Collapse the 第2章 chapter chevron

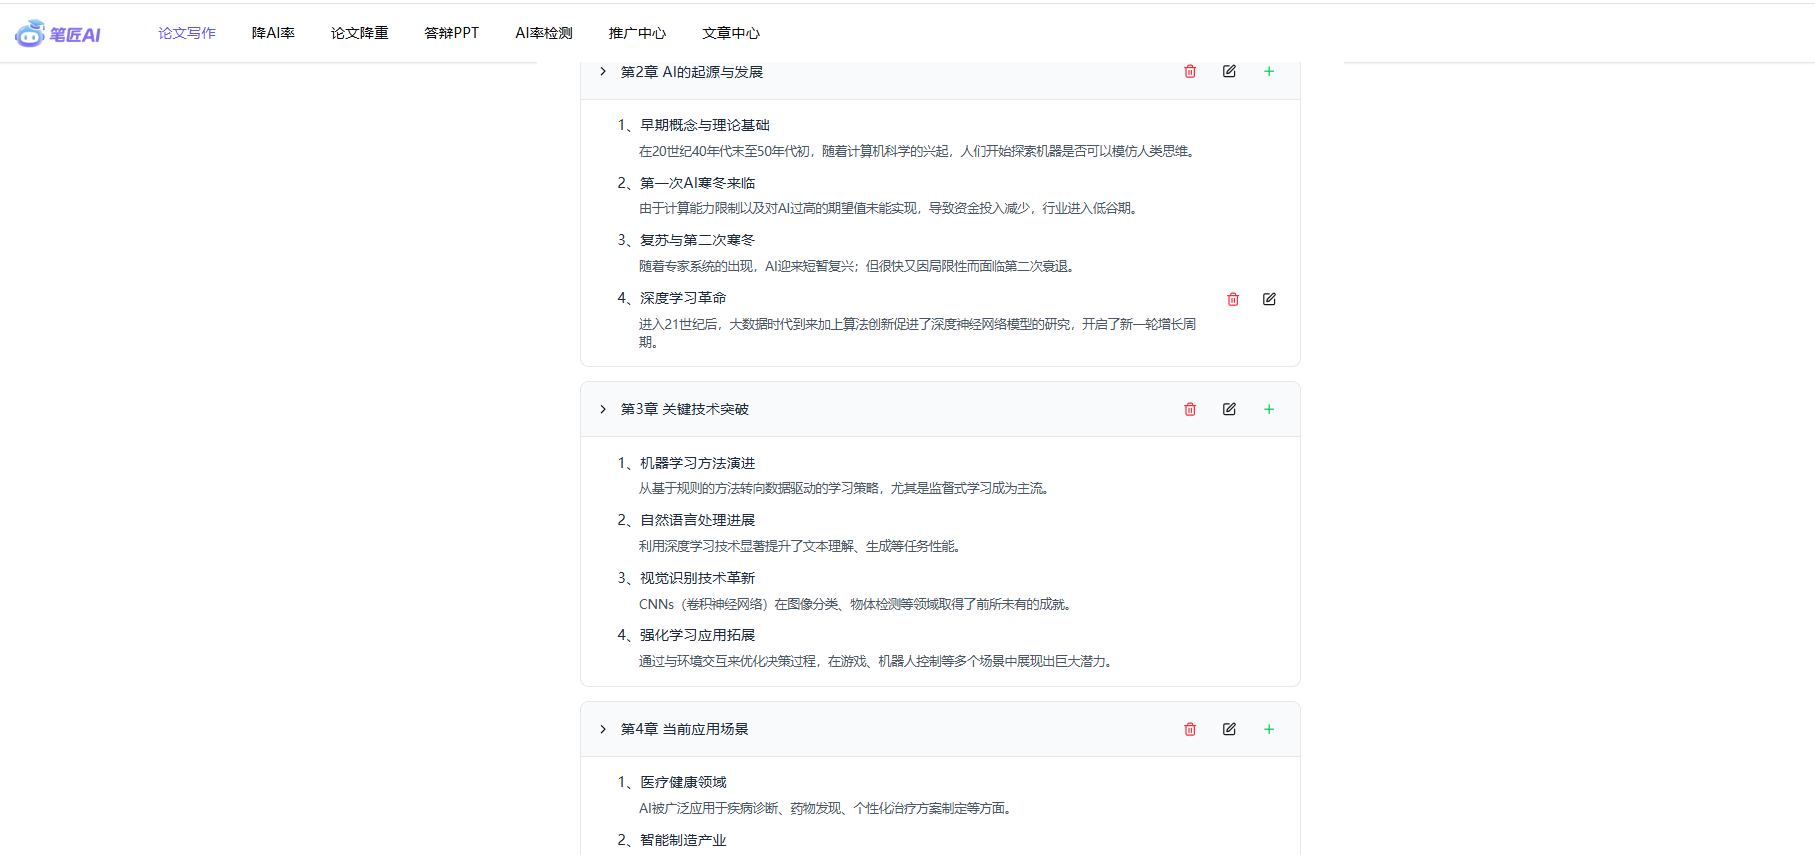603,71
